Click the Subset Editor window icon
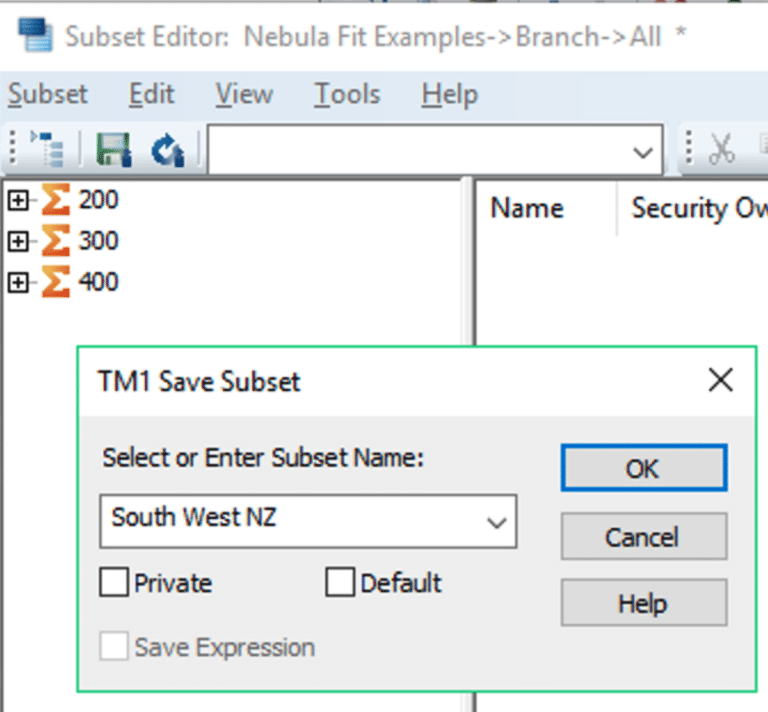The image size is (768, 712). (x=35, y=35)
